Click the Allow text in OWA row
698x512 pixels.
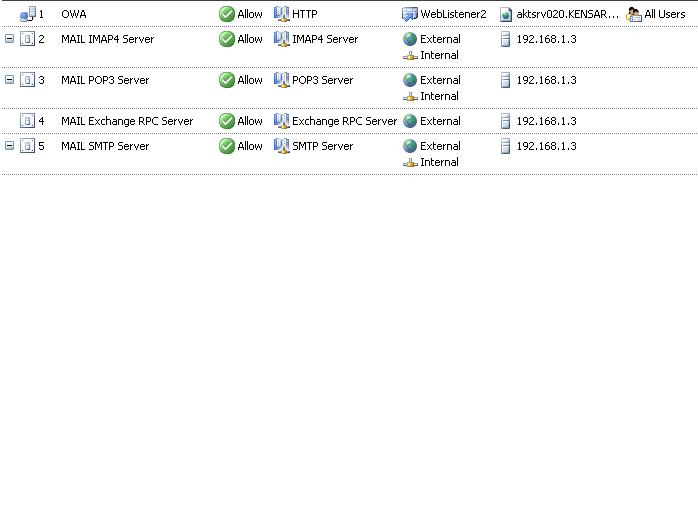pyautogui.click(x=250, y=14)
